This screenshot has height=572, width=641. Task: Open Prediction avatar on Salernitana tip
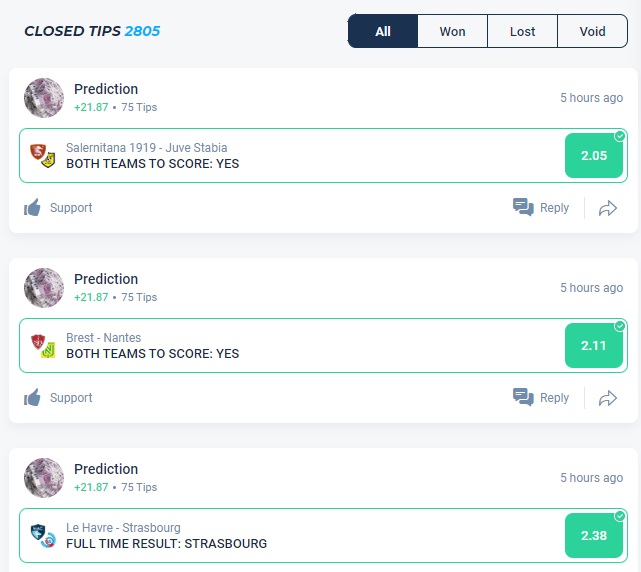44,98
